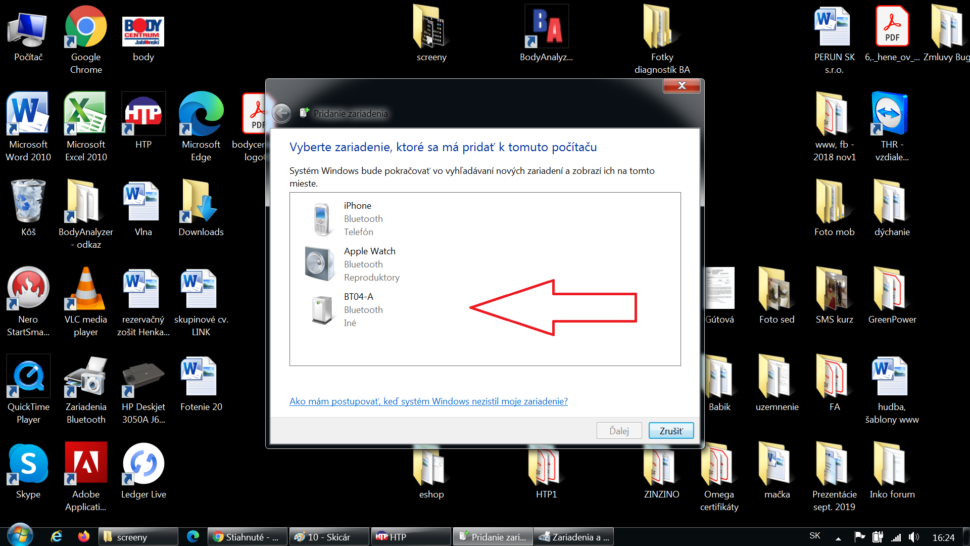Image resolution: width=970 pixels, height=546 pixels.
Task: Open Prezentácie sept. 2019 folder
Action: click(833, 477)
